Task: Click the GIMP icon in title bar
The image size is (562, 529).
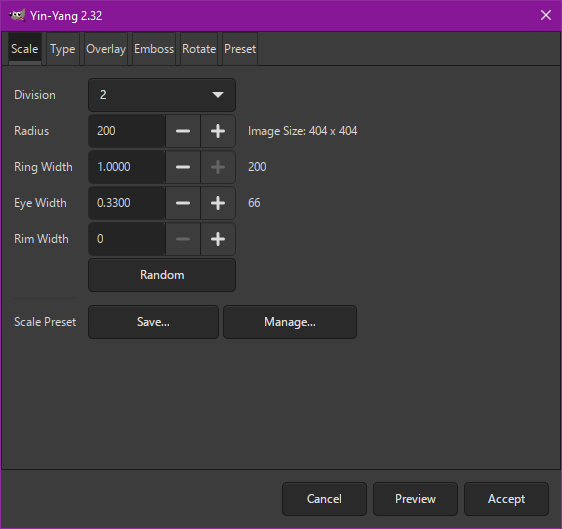Action: coord(17,15)
